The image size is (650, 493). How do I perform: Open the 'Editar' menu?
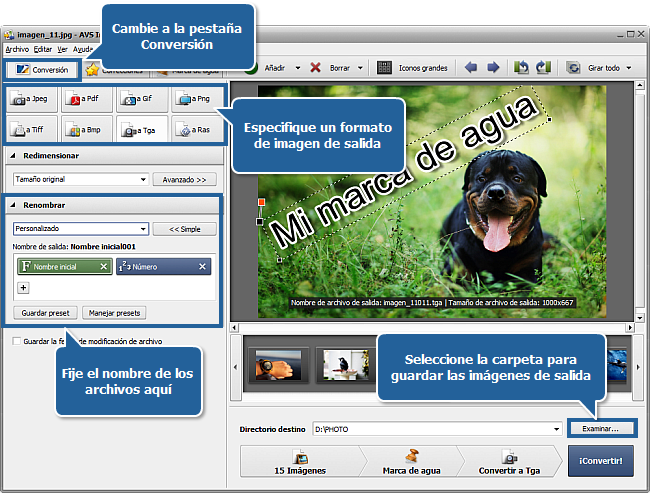(x=42, y=48)
